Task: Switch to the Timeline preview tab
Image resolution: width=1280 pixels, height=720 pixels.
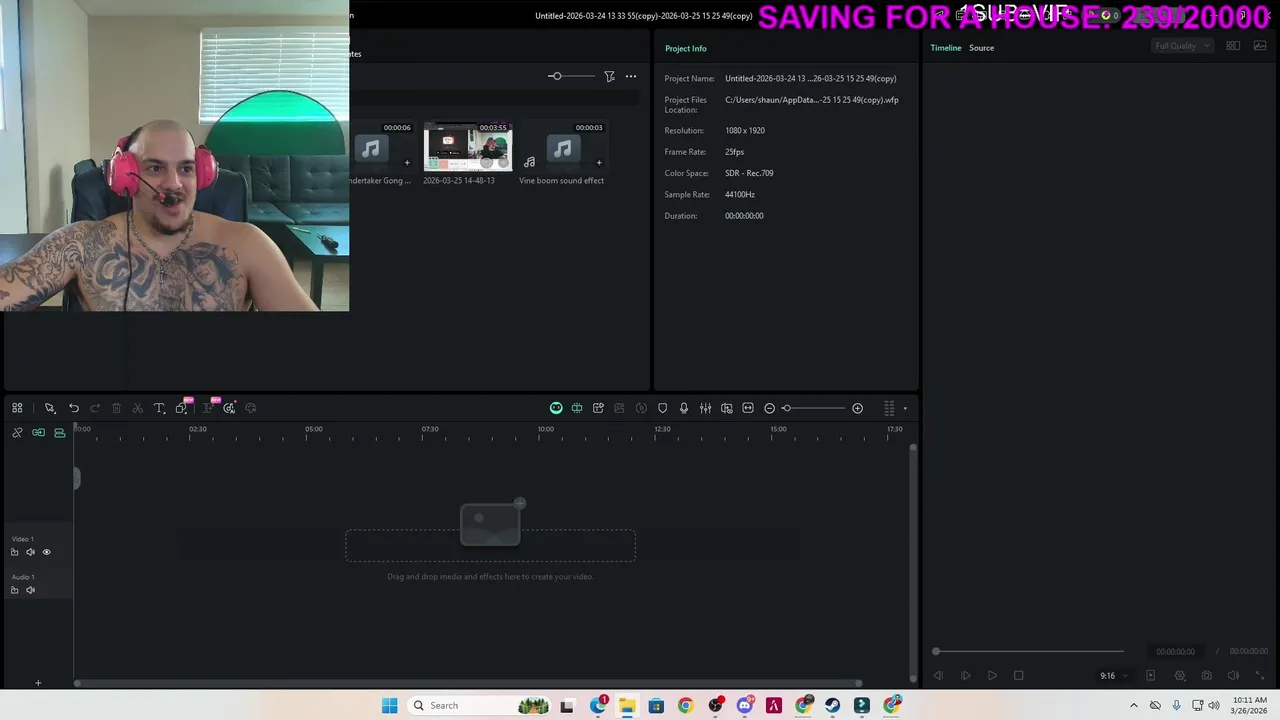Action: tap(946, 48)
